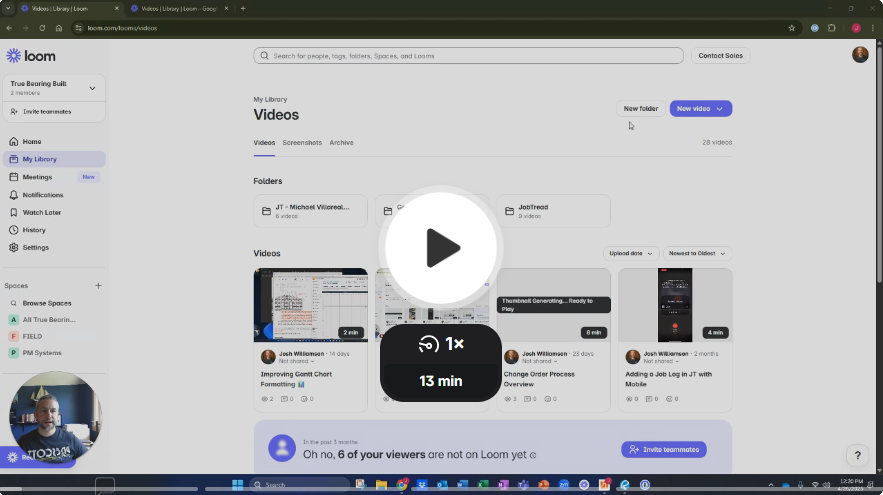
Task: Focus the Loom search field
Action: pyautogui.click(x=468, y=56)
